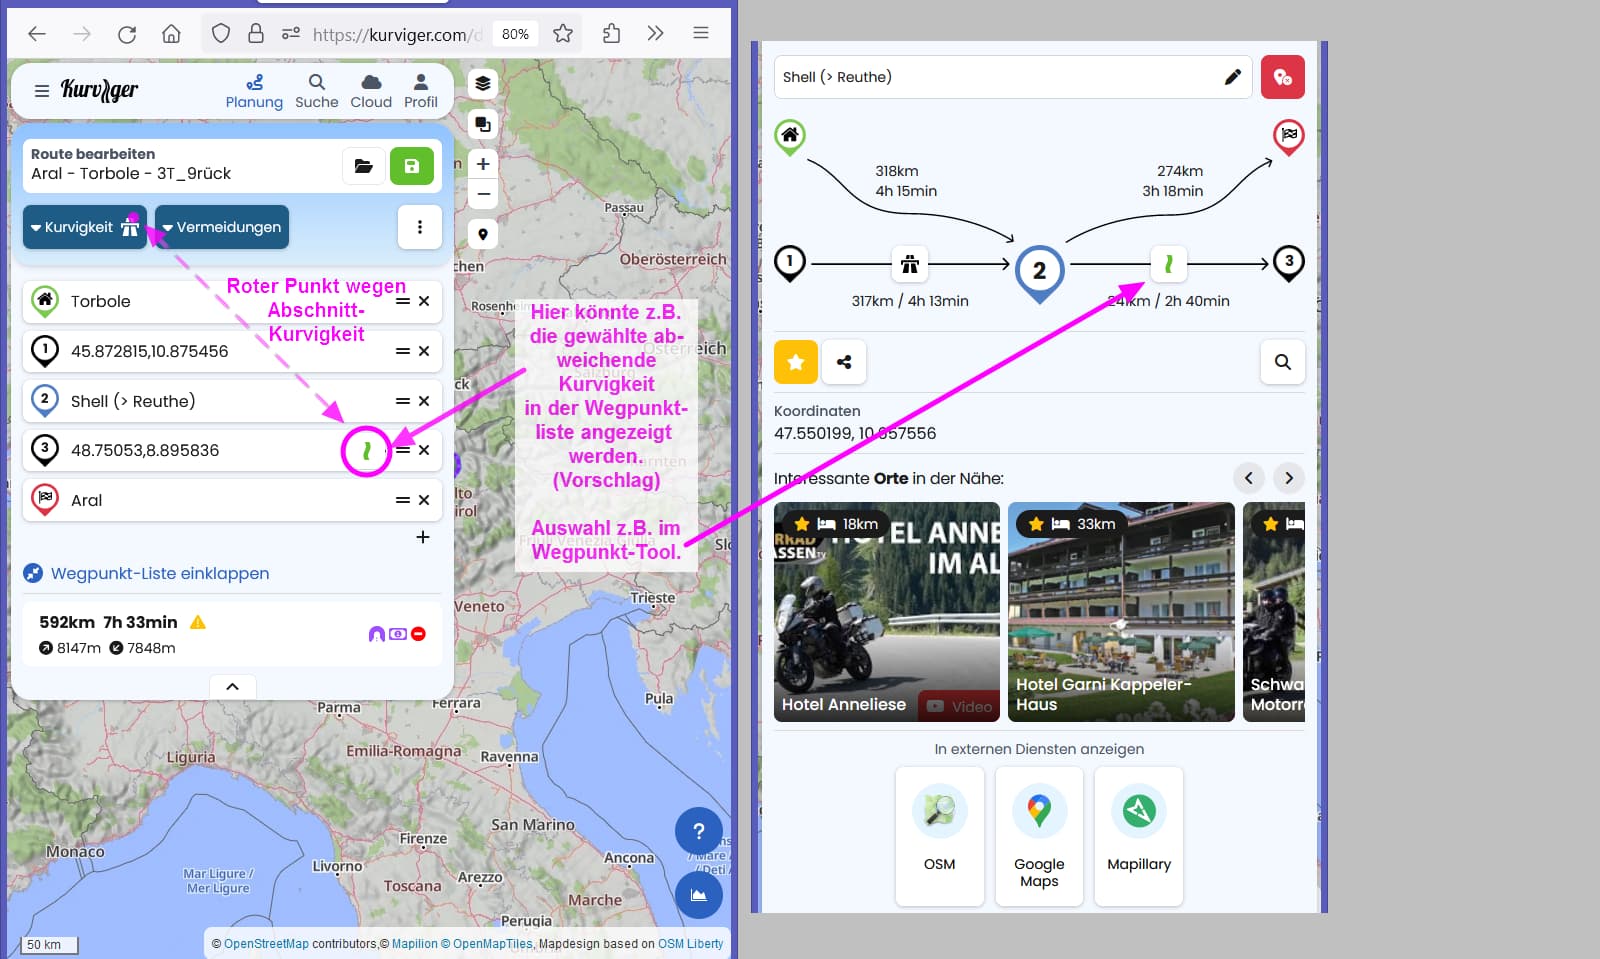Open the OSM Liberty attribution link
Viewport: 1600px width, 959px height.
(690, 943)
